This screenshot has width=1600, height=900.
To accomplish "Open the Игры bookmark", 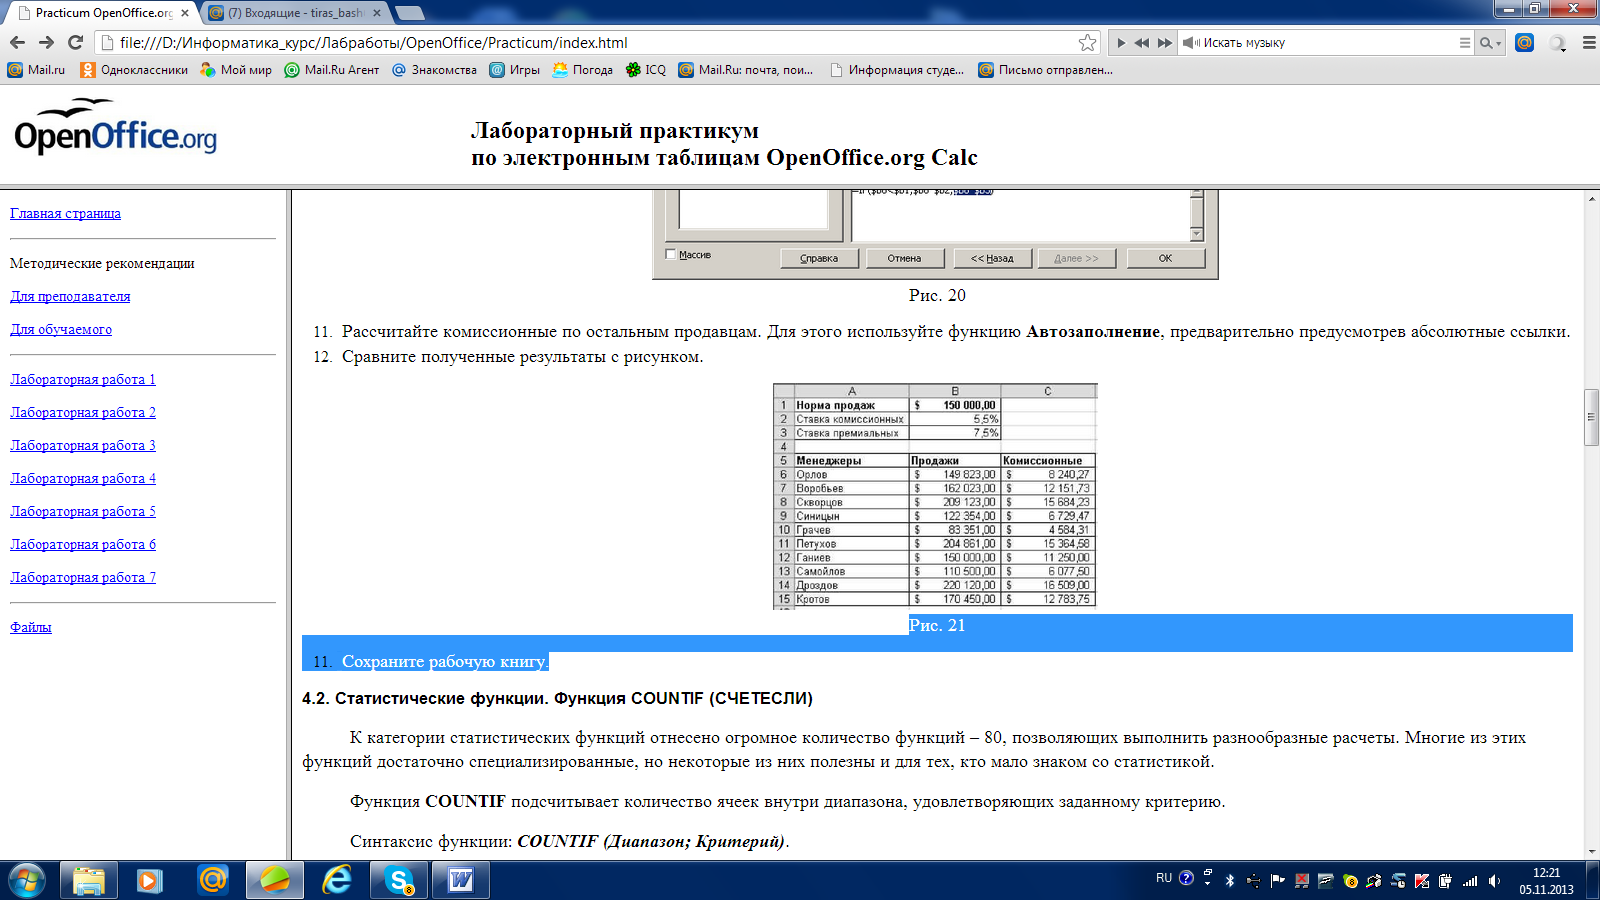I will point(514,70).
